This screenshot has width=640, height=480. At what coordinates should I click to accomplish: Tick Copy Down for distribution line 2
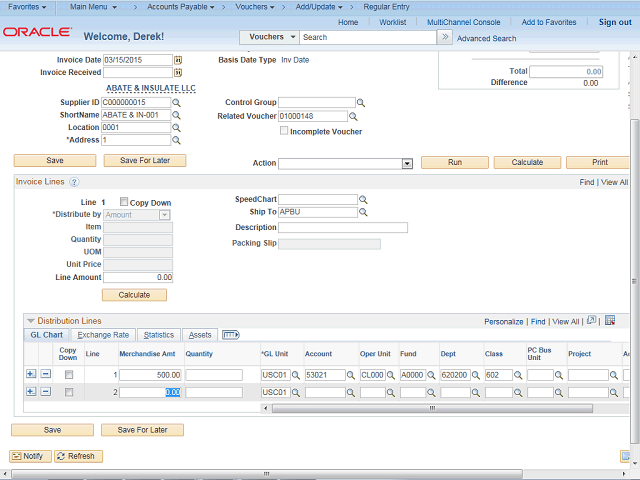[x=68, y=393]
